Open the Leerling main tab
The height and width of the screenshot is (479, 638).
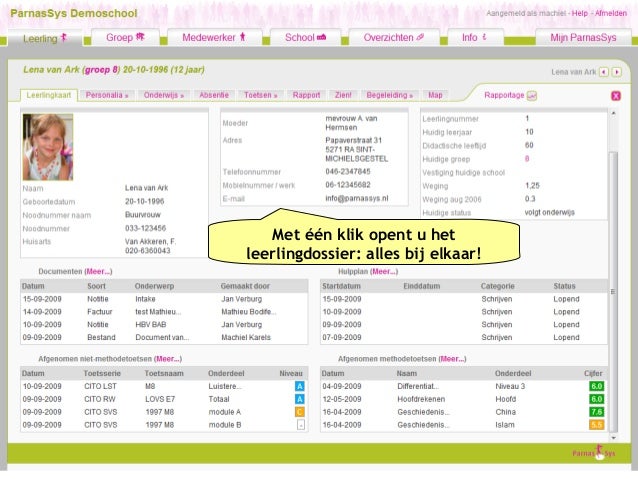(x=45, y=38)
